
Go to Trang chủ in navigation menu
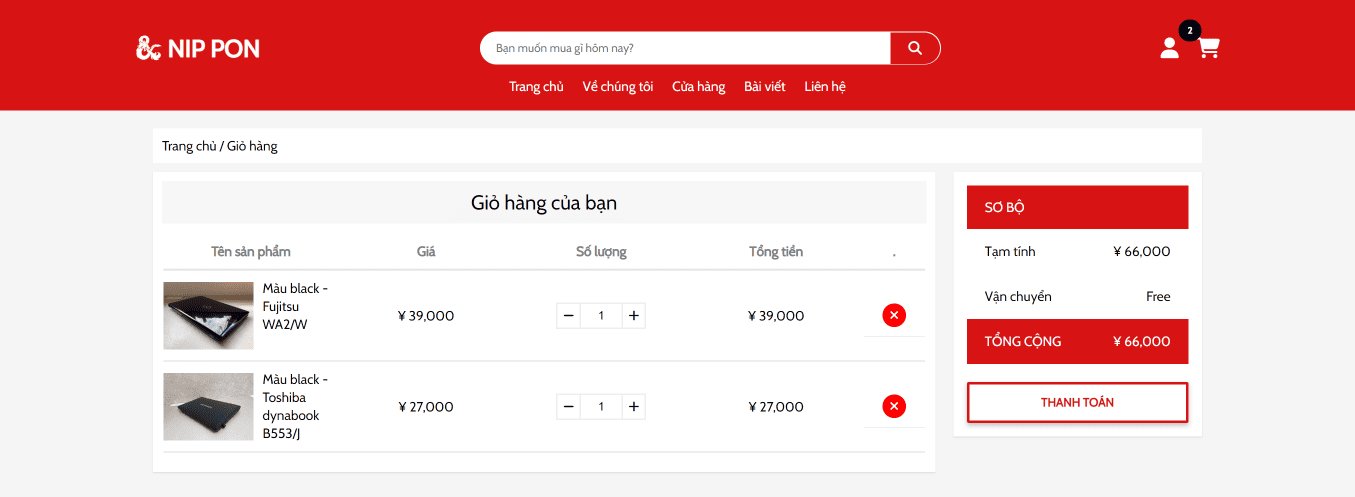point(536,87)
